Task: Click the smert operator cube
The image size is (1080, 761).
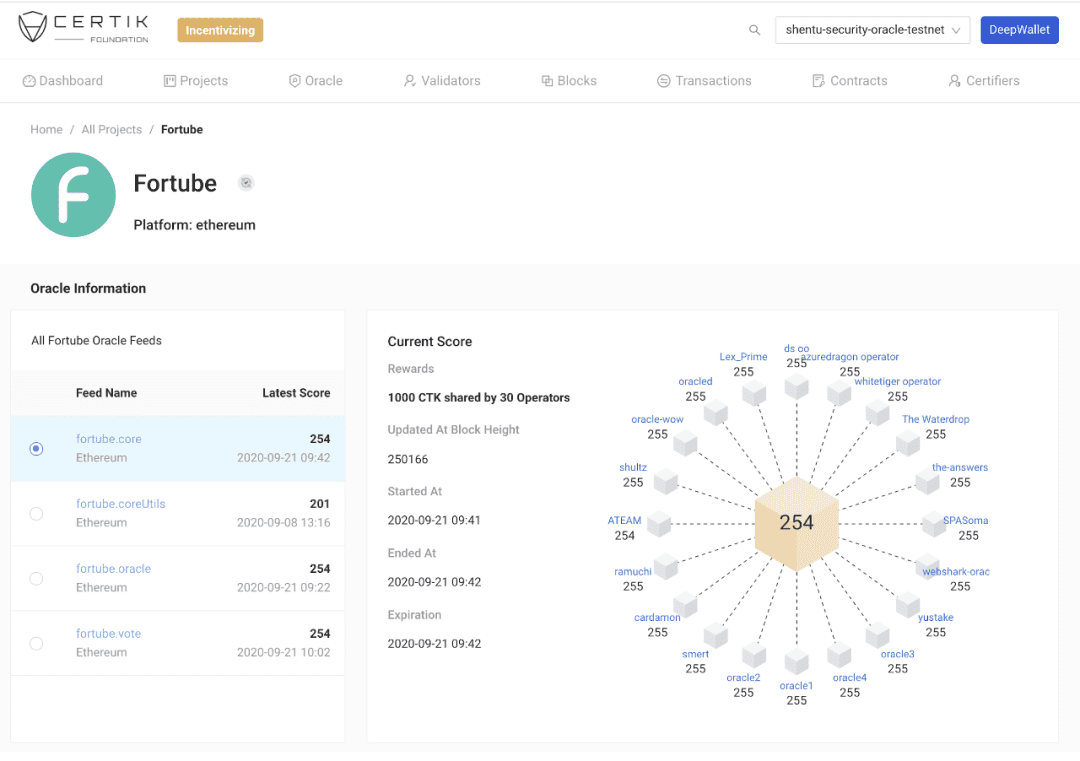Action: [x=716, y=636]
